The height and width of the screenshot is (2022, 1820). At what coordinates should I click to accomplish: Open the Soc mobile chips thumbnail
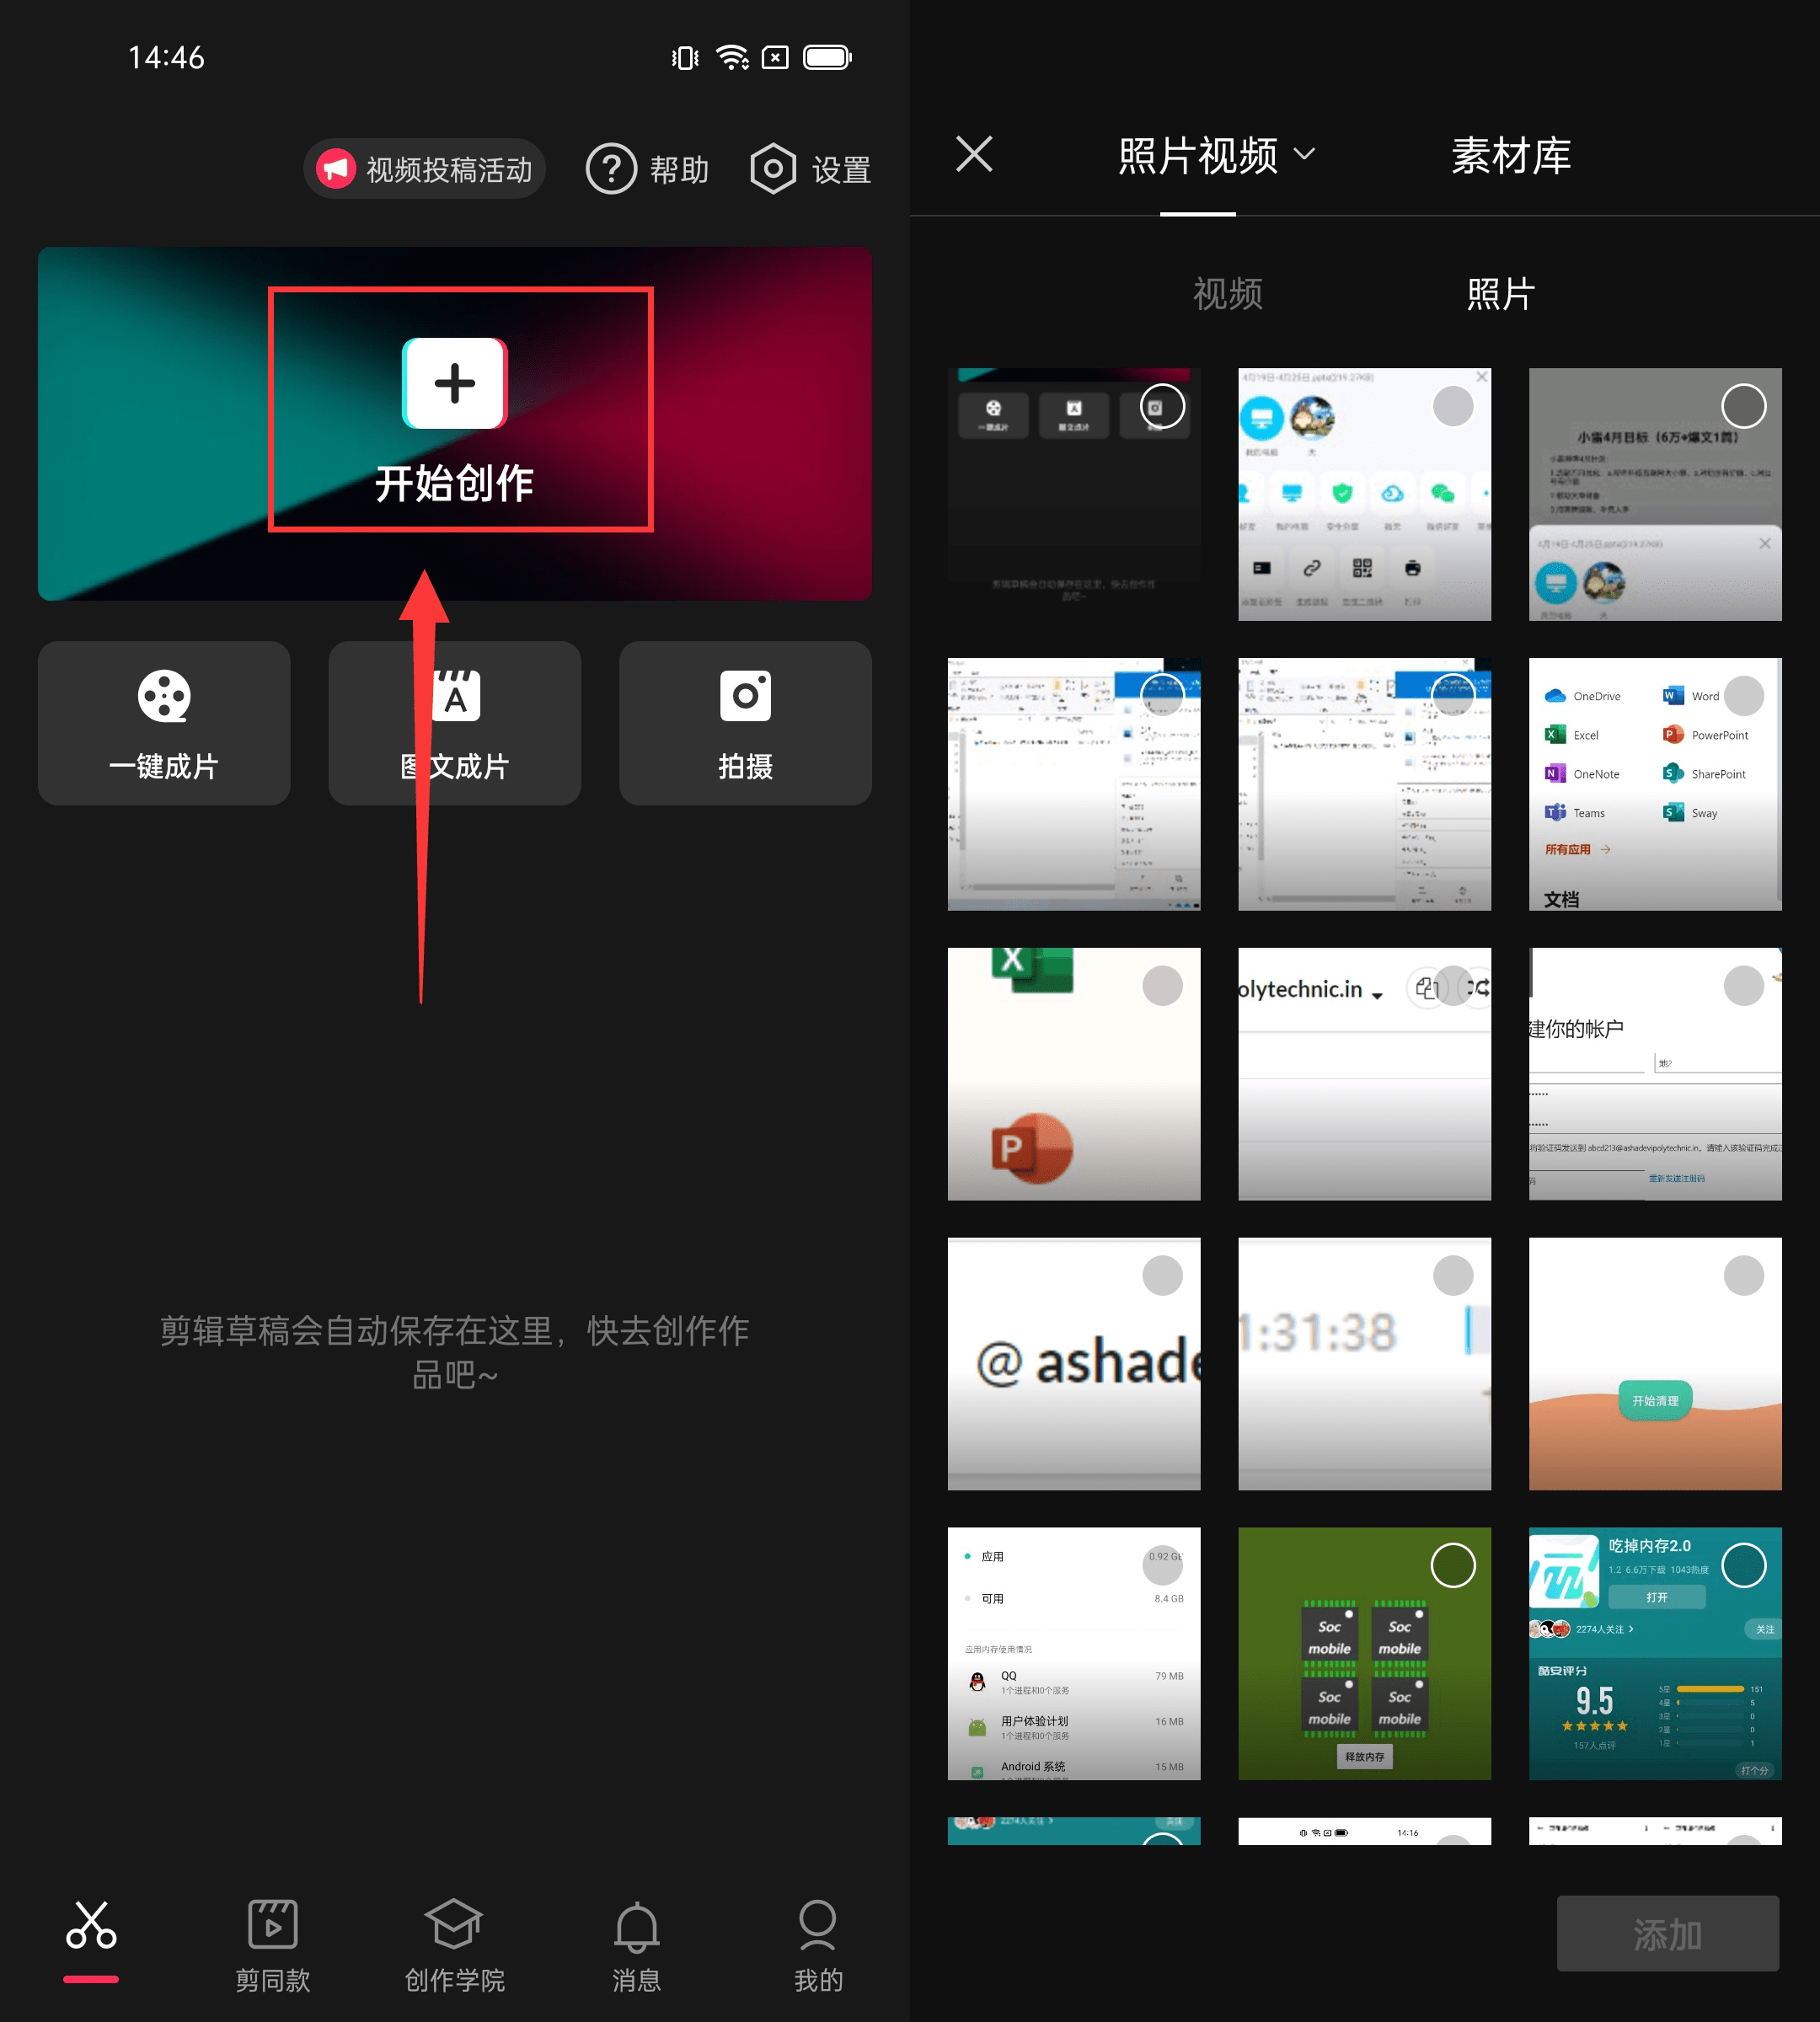(x=1364, y=1654)
